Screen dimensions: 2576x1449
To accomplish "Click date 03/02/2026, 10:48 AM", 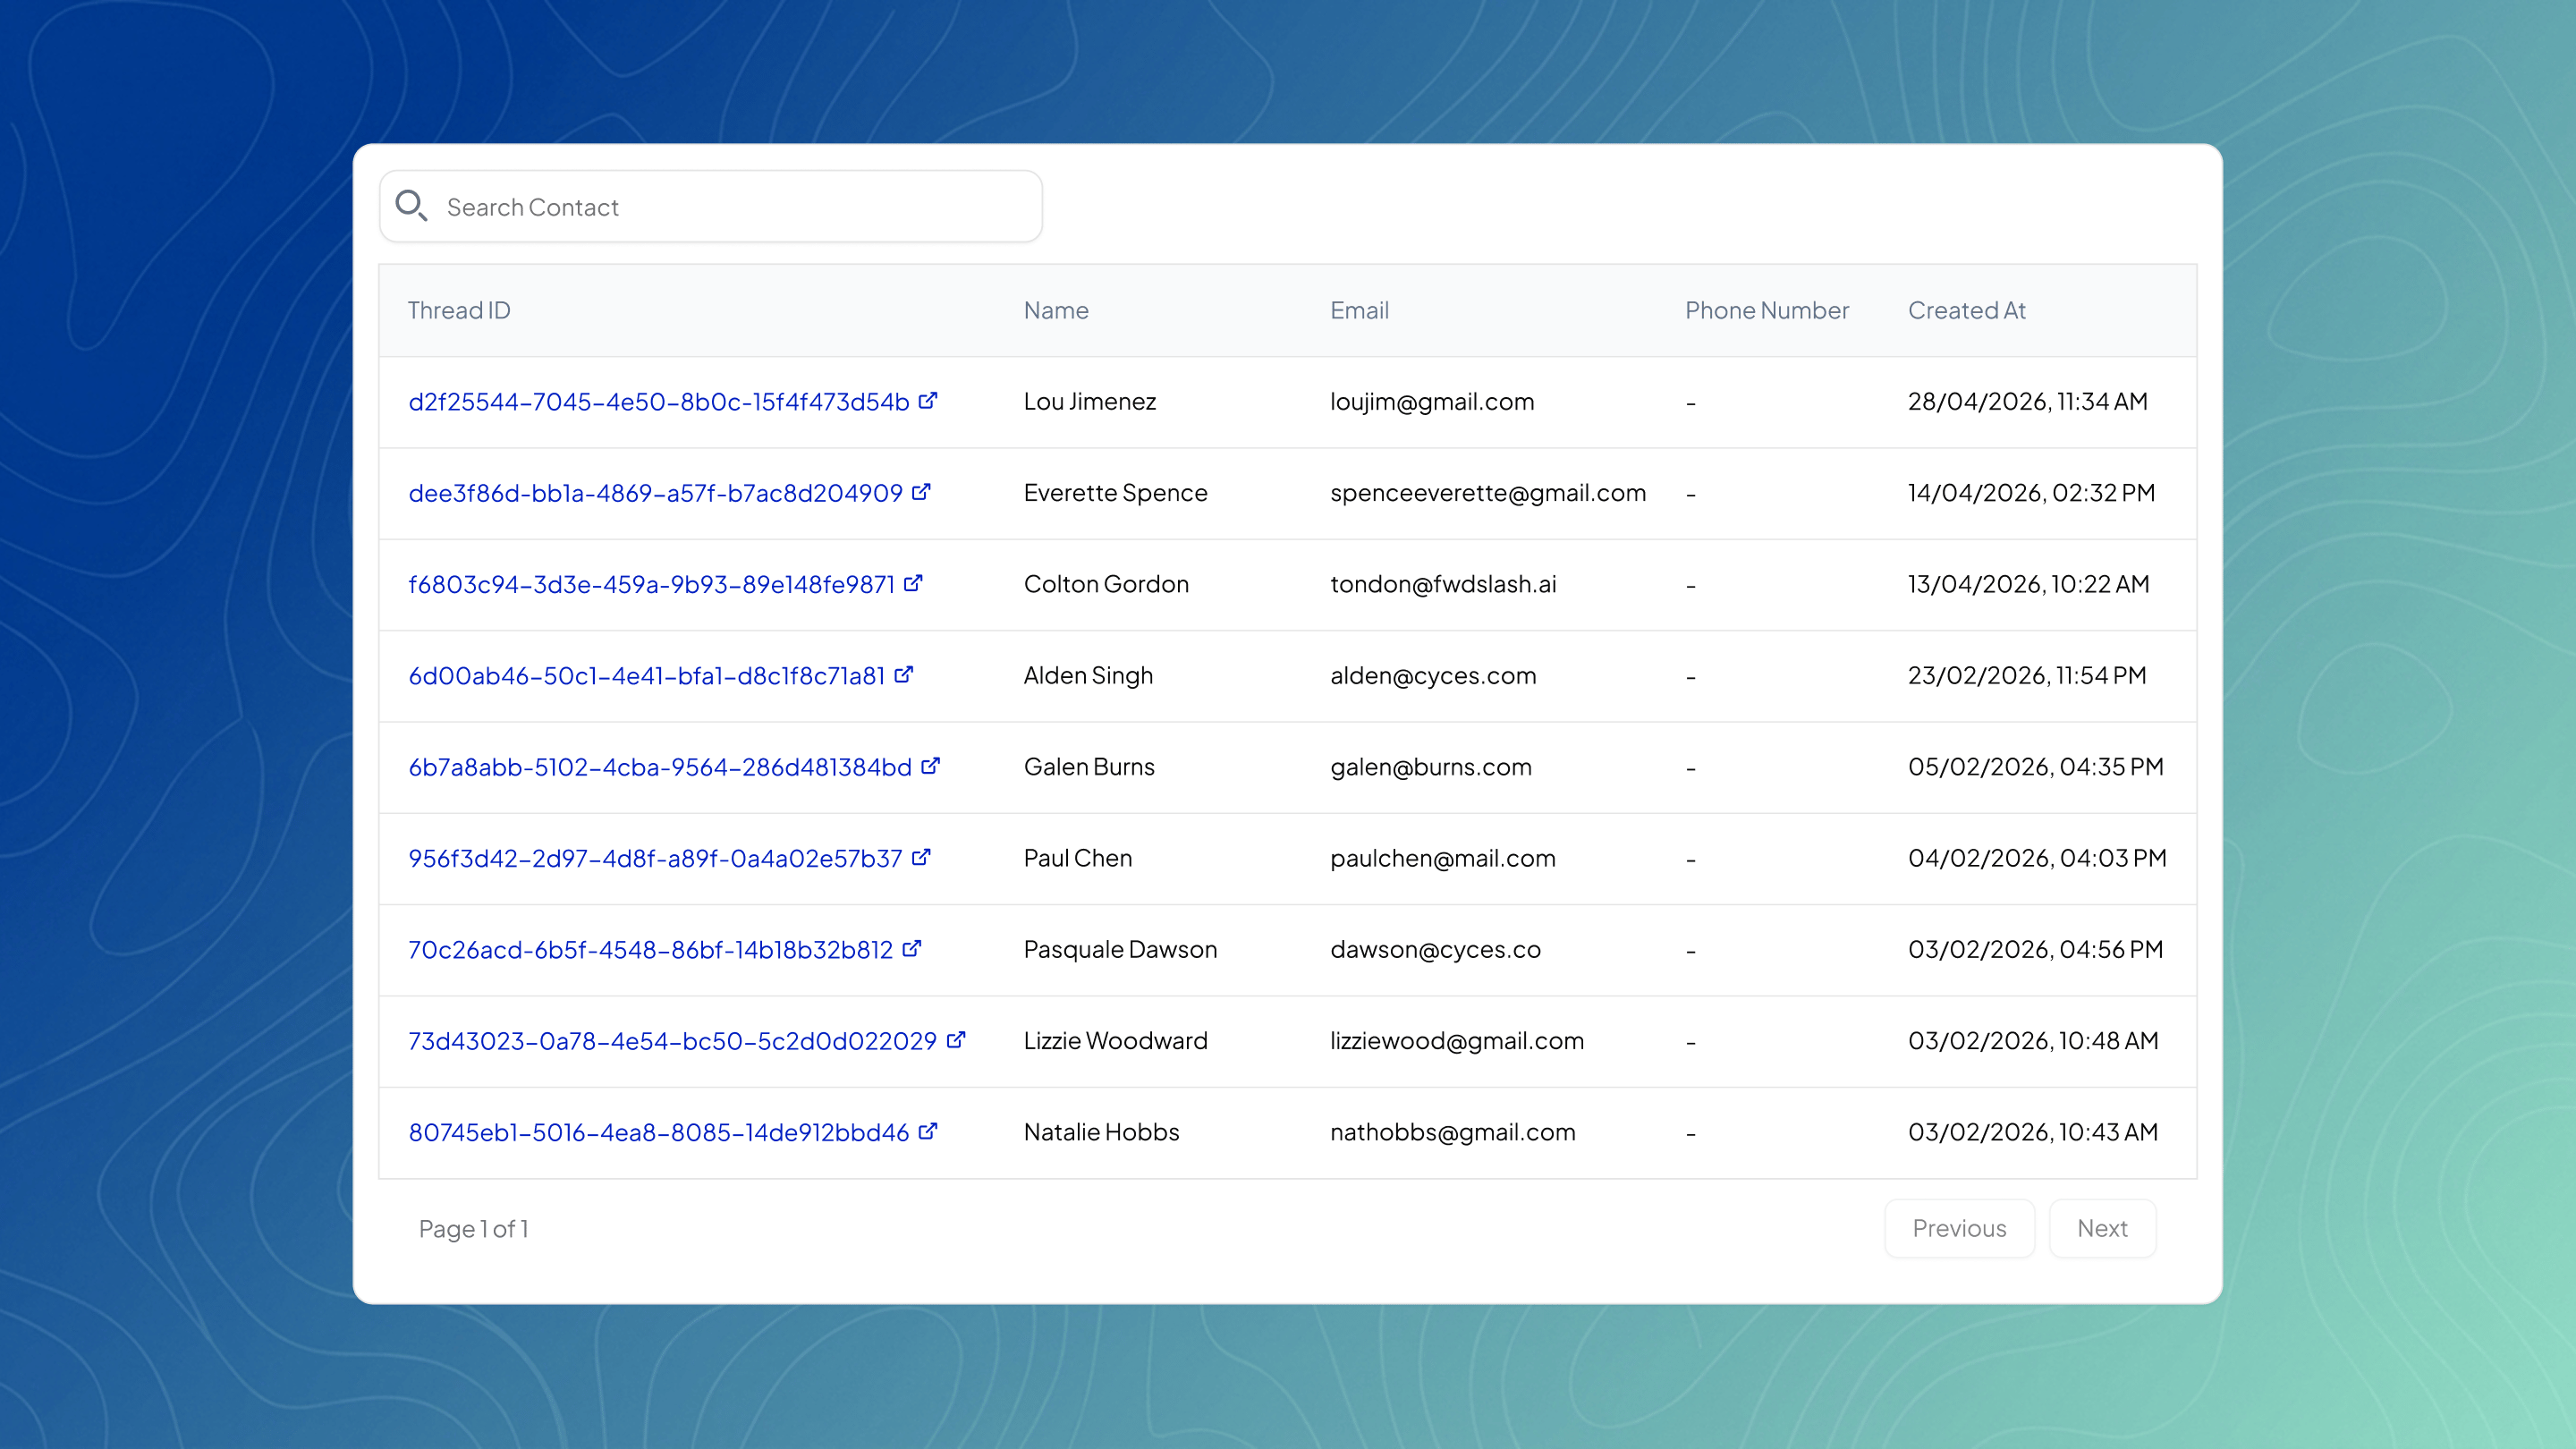I will [2033, 1041].
